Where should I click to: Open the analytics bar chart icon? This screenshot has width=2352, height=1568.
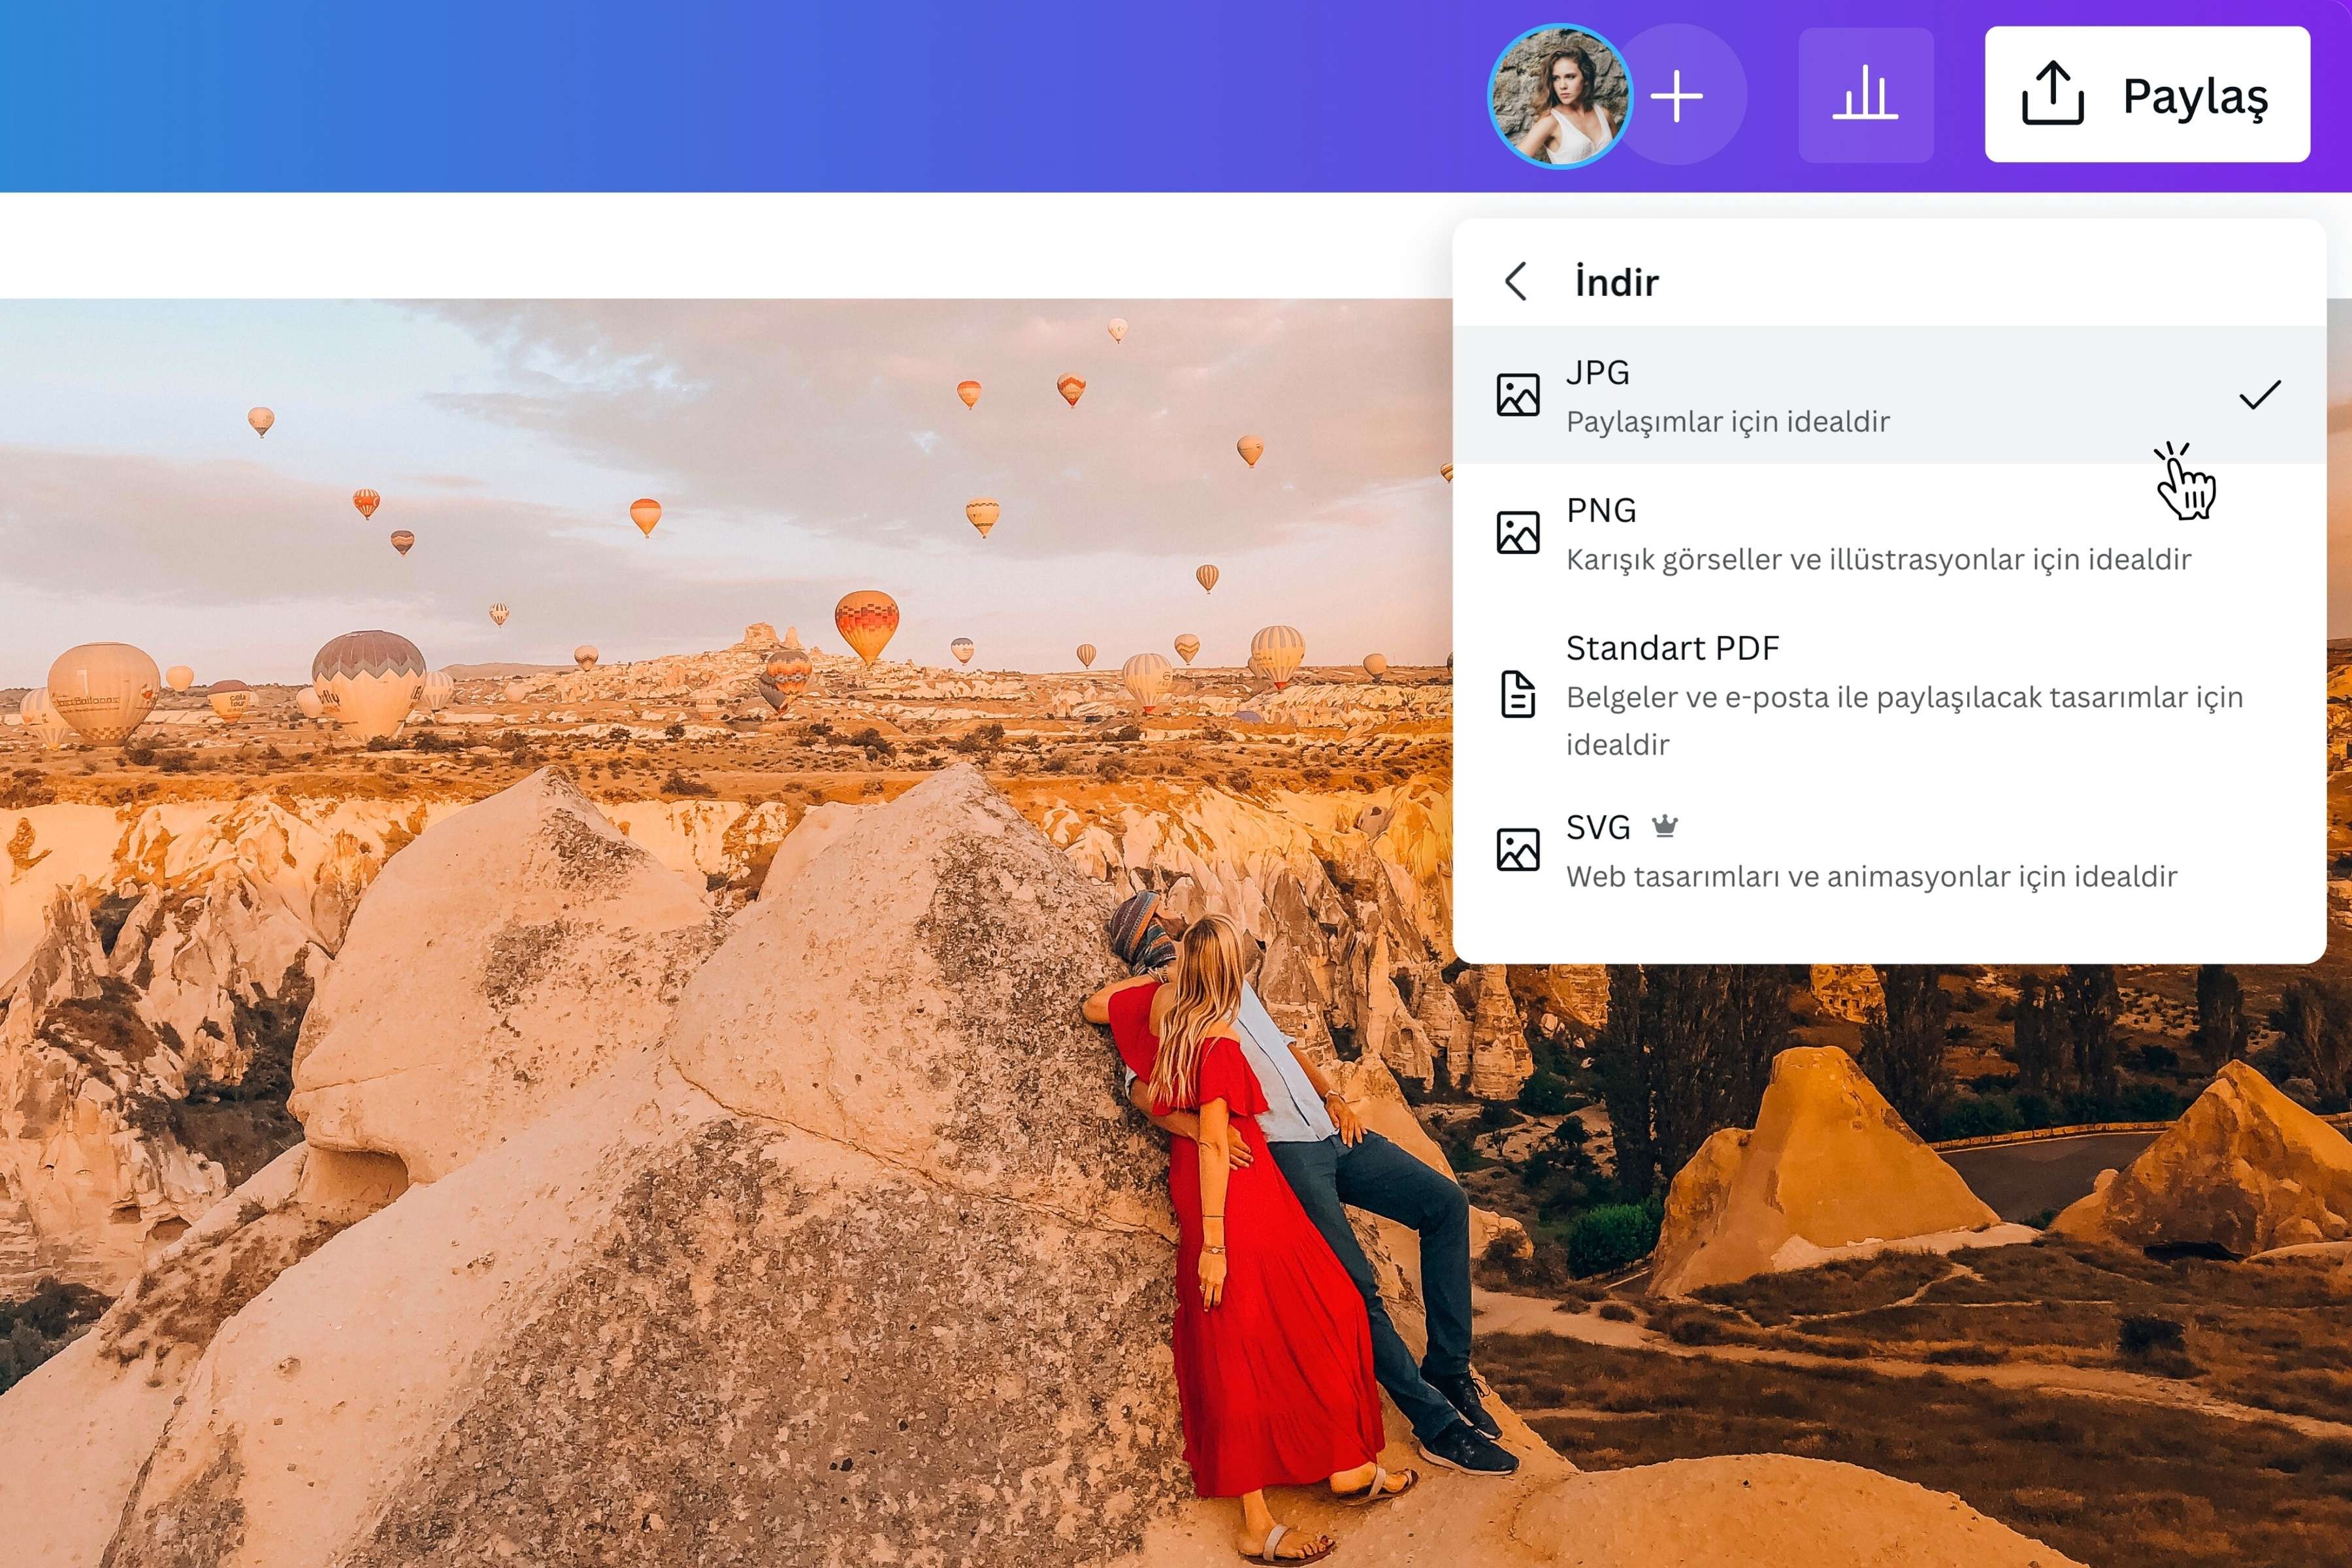pyautogui.click(x=1866, y=95)
